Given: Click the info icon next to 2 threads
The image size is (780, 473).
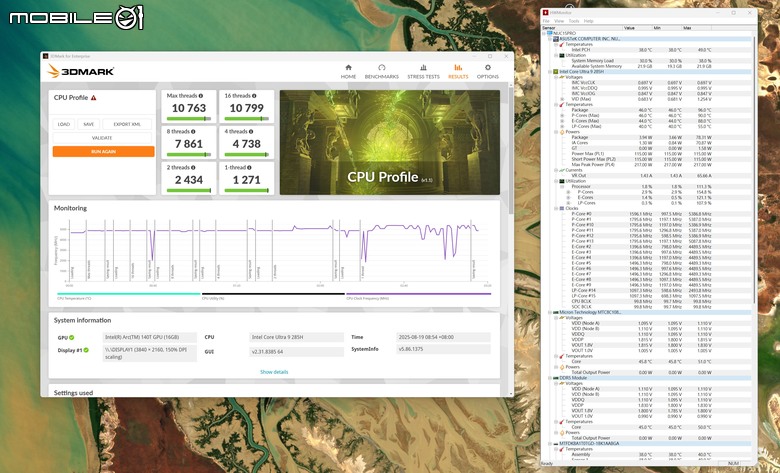Looking at the screenshot, I should [x=193, y=168].
